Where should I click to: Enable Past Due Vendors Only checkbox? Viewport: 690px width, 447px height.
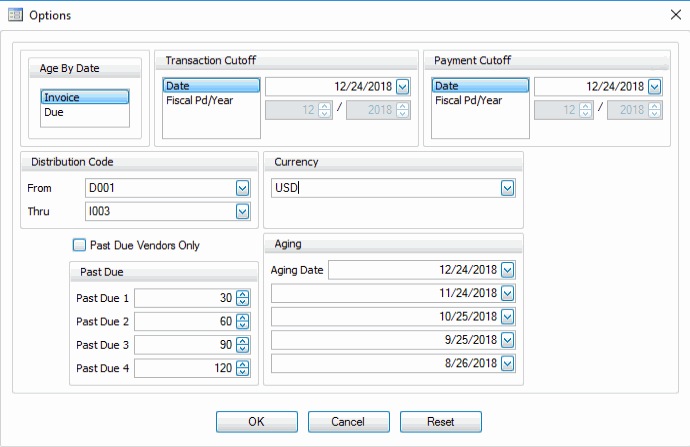pos(79,245)
